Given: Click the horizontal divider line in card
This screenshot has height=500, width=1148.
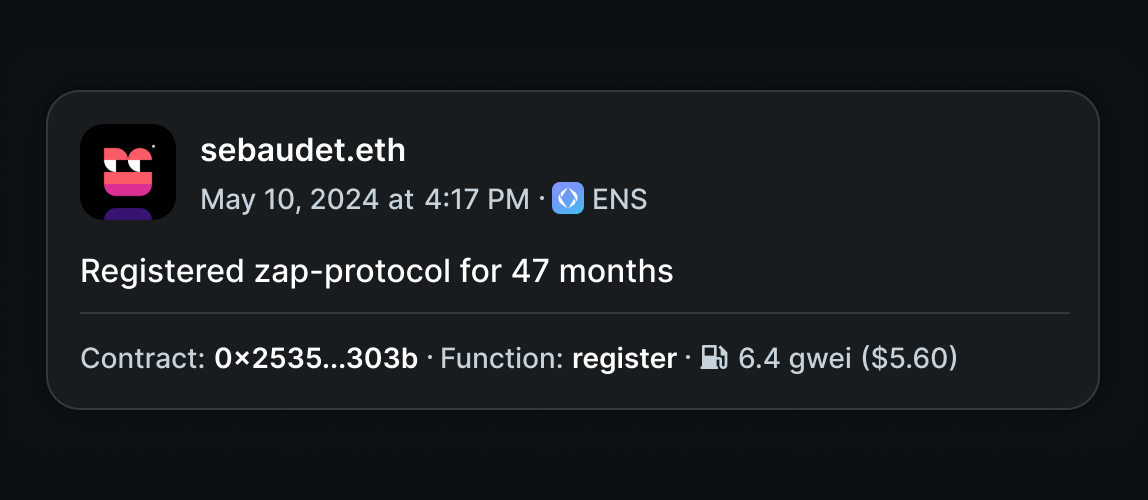Looking at the screenshot, I should pos(575,313).
